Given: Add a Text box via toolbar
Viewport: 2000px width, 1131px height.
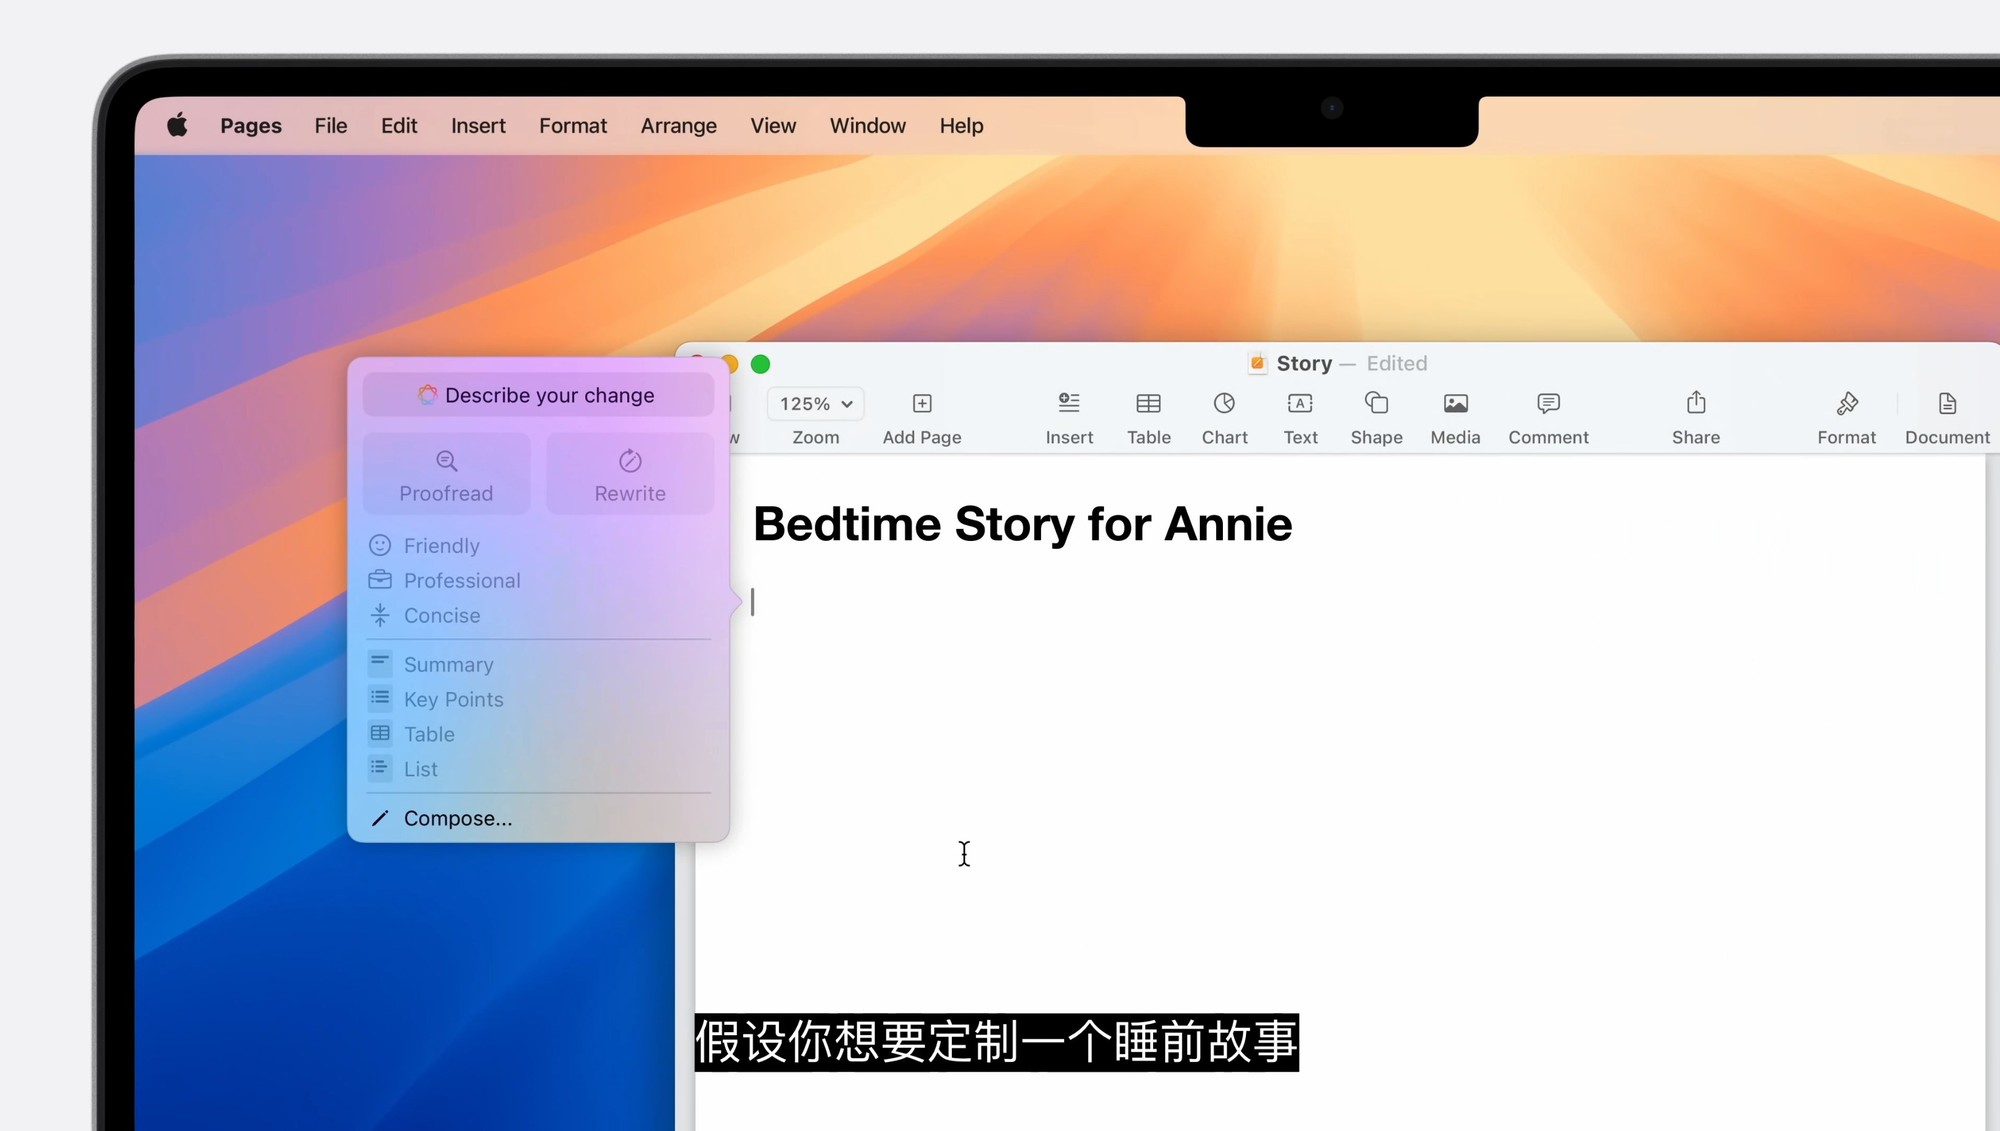Looking at the screenshot, I should point(1300,404).
